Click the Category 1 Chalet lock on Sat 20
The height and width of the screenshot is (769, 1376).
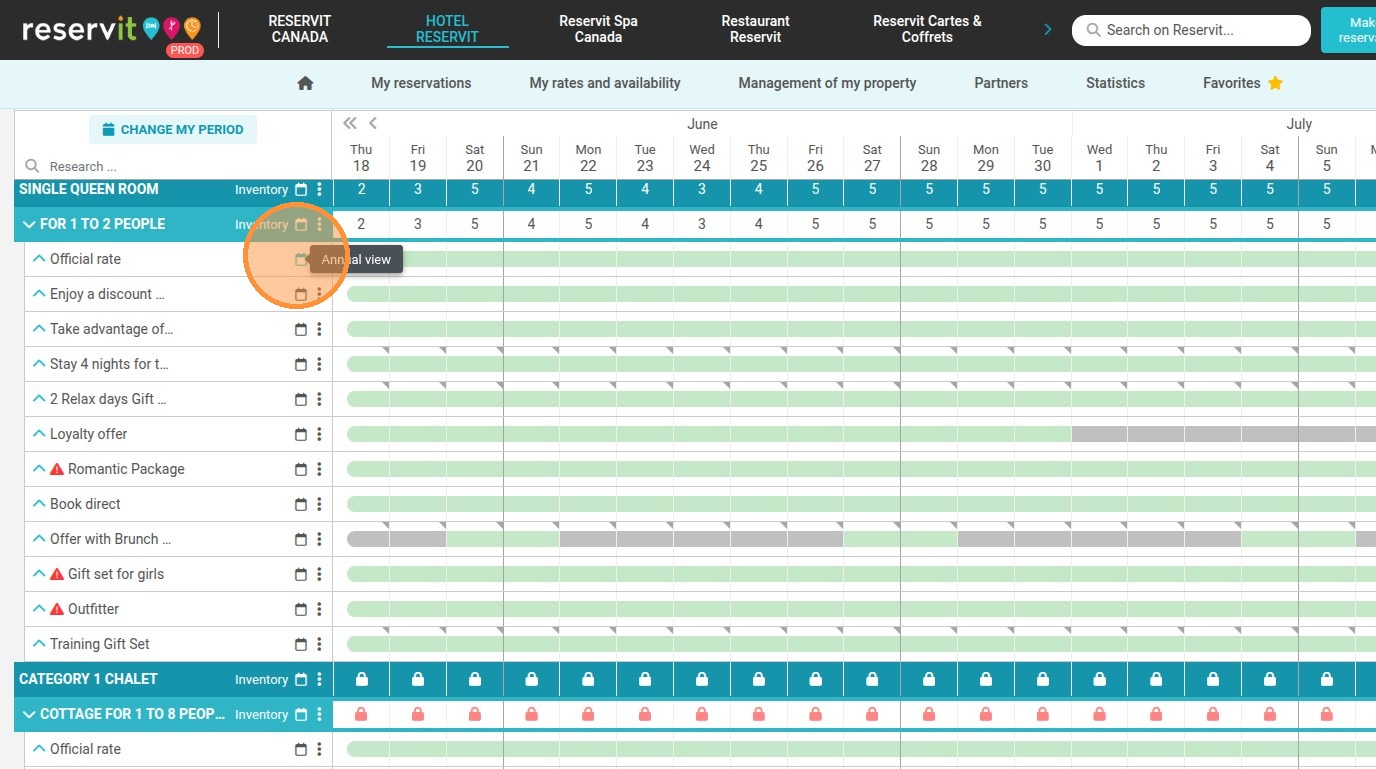tap(475, 680)
